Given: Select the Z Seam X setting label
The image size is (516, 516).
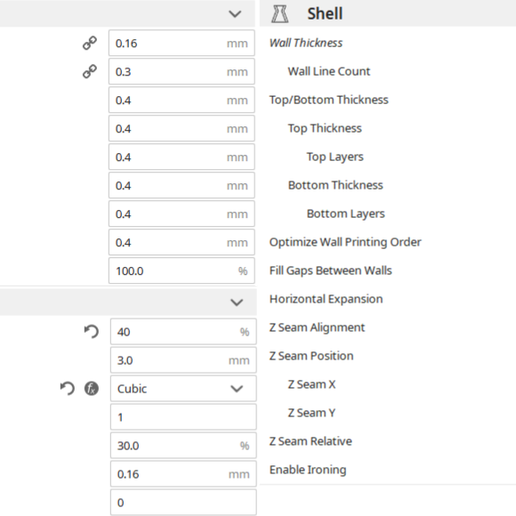Looking at the screenshot, I should coord(312,384).
